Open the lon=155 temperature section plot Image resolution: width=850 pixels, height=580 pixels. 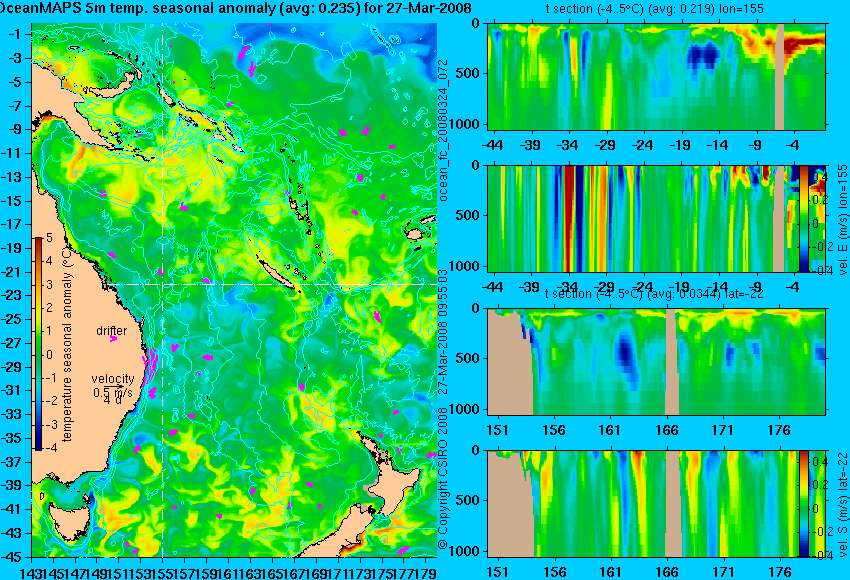click(x=656, y=76)
